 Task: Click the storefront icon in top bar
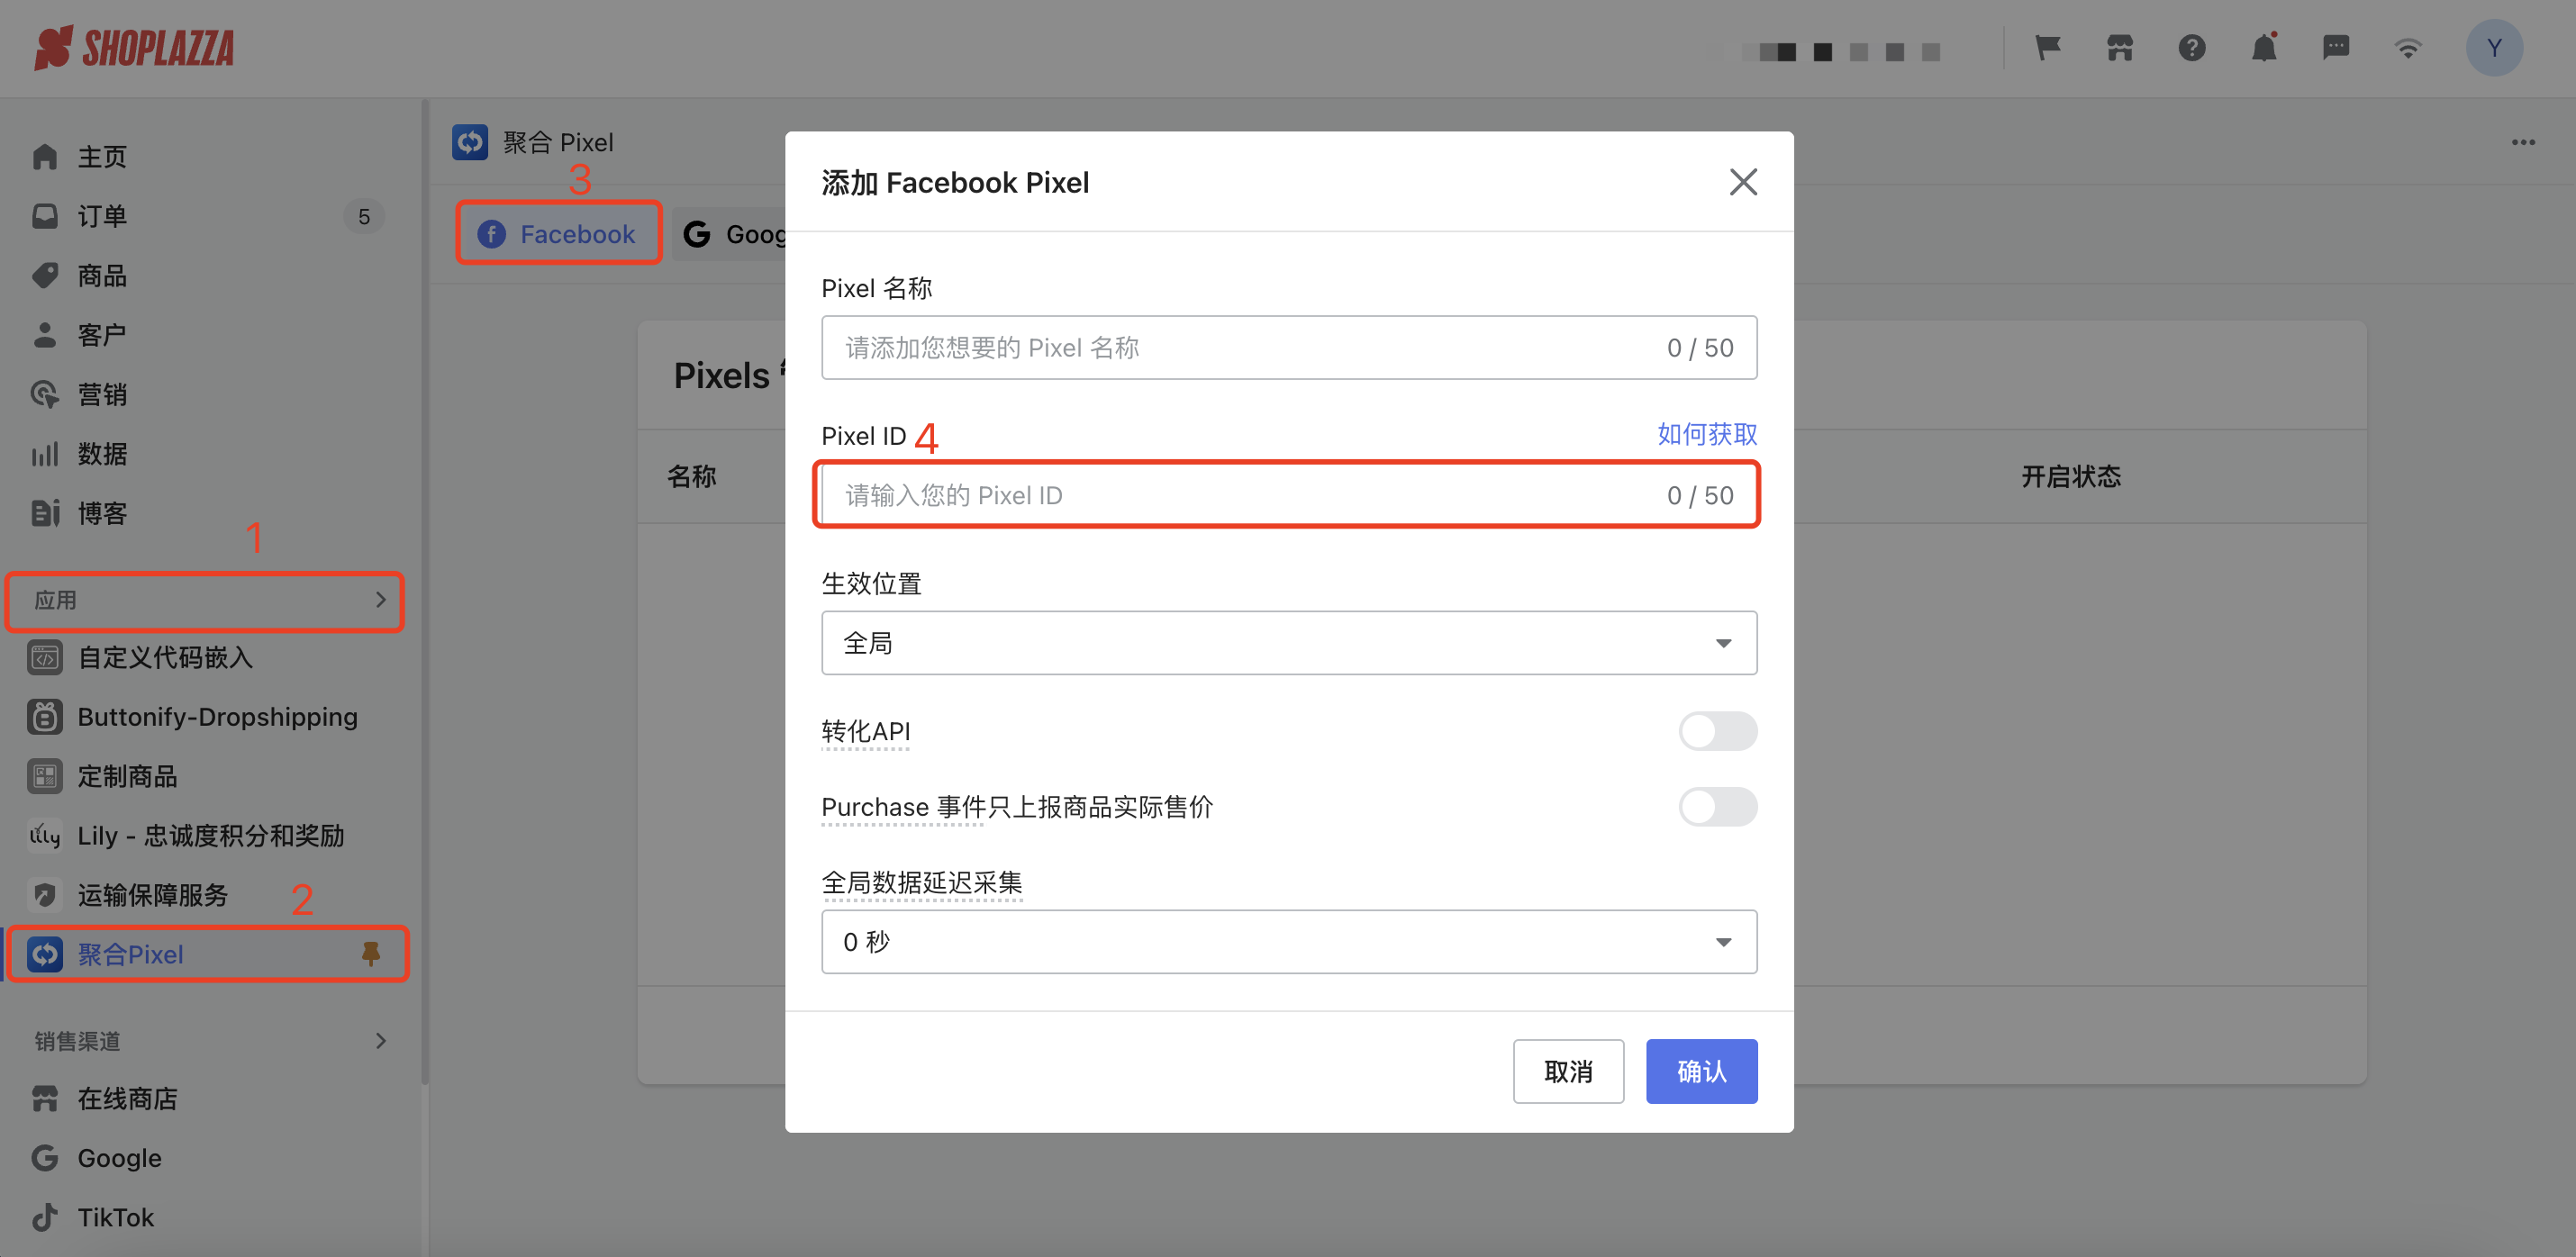pyautogui.click(x=2119, y=48)
